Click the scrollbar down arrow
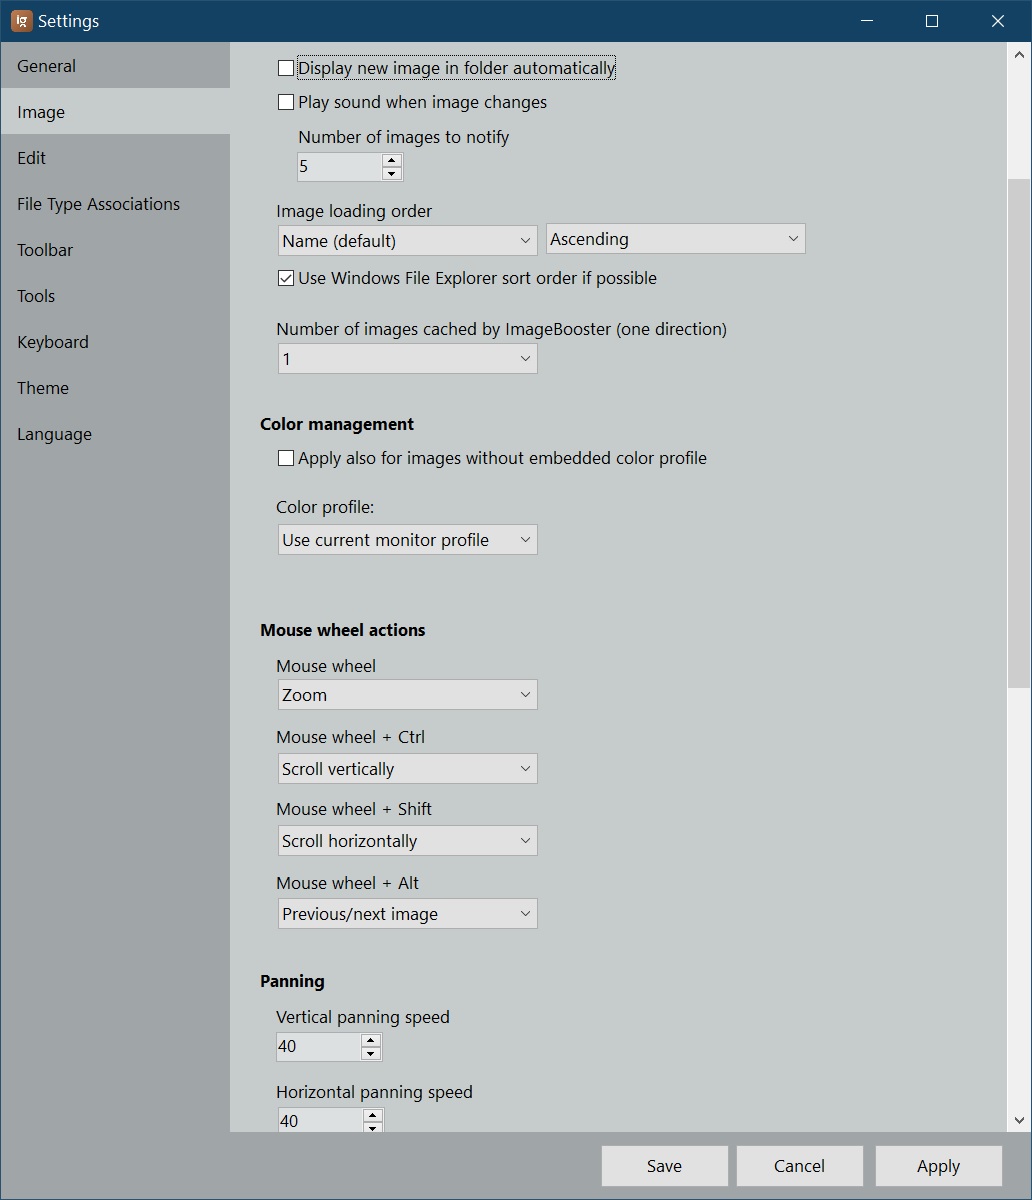 [1019, 1121]
